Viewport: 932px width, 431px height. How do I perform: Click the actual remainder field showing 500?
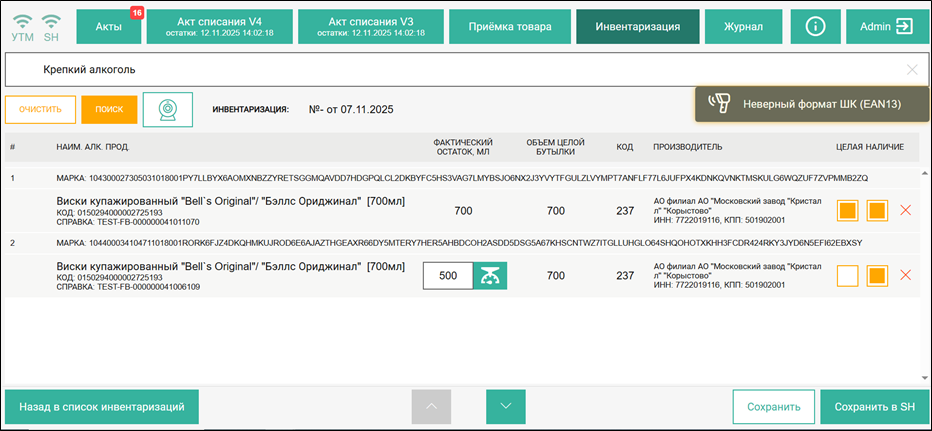[448, 275]
